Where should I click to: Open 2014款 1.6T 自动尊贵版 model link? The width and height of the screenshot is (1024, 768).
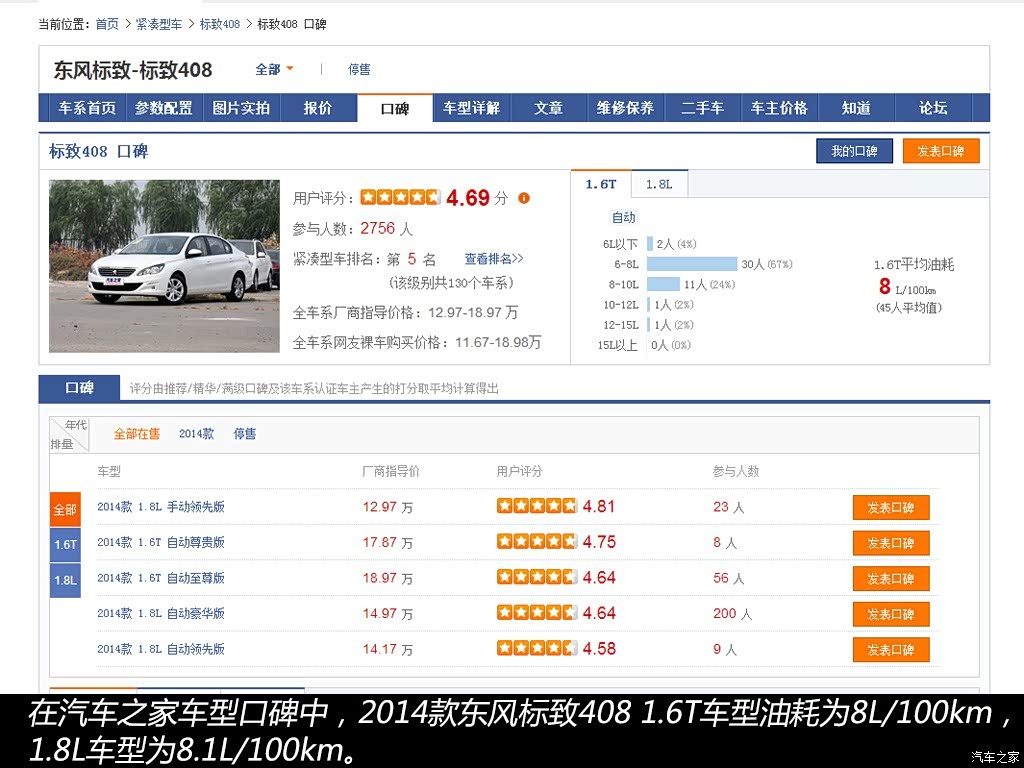tap(161, 542)
